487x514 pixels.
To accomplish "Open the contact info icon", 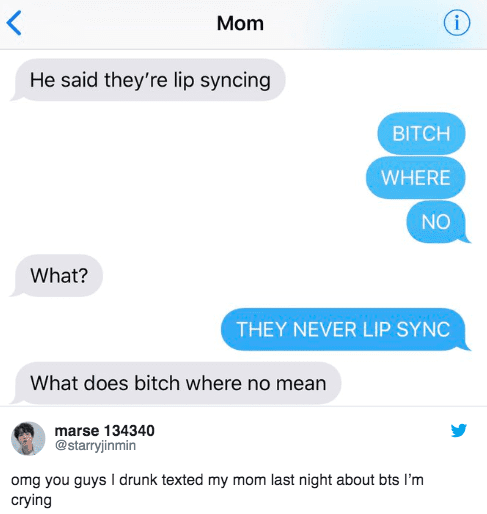I will click(457, 23).
